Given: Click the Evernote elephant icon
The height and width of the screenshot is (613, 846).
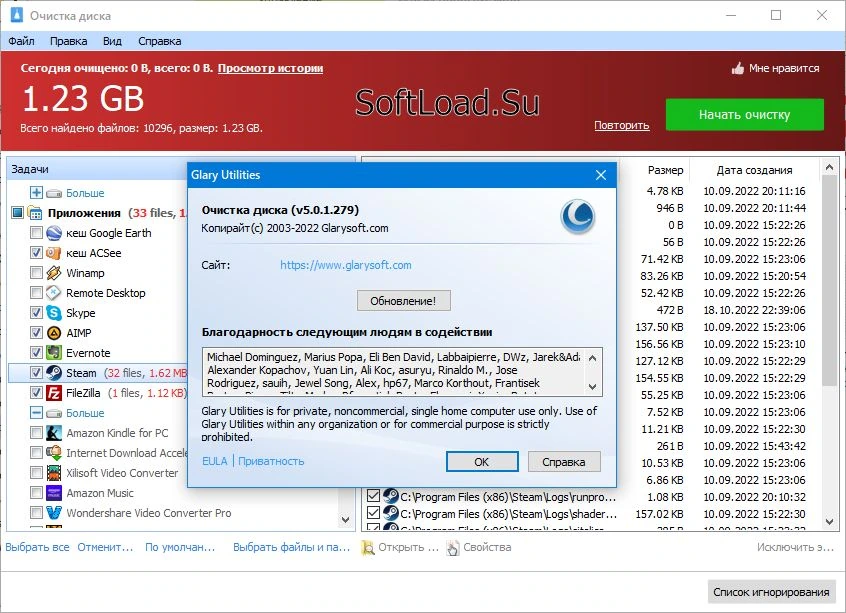Looking at the screenshot, I should 53,353.
